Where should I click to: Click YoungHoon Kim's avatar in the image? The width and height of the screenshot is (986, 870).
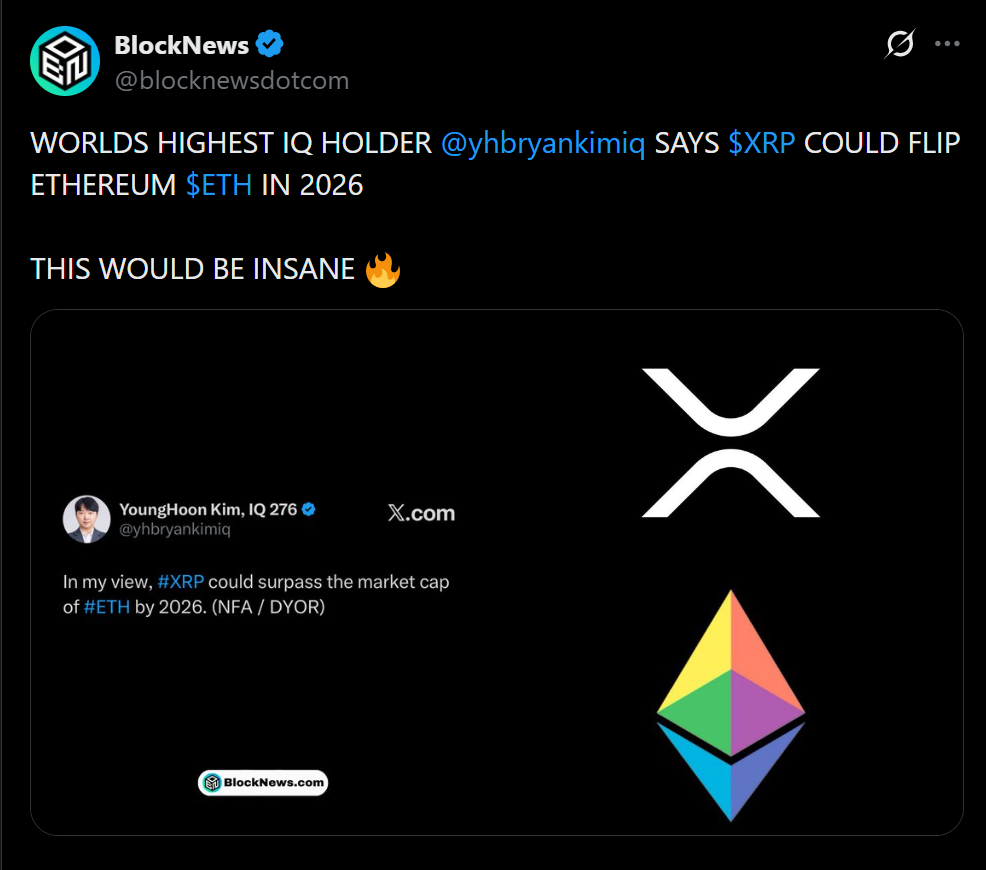87,519
